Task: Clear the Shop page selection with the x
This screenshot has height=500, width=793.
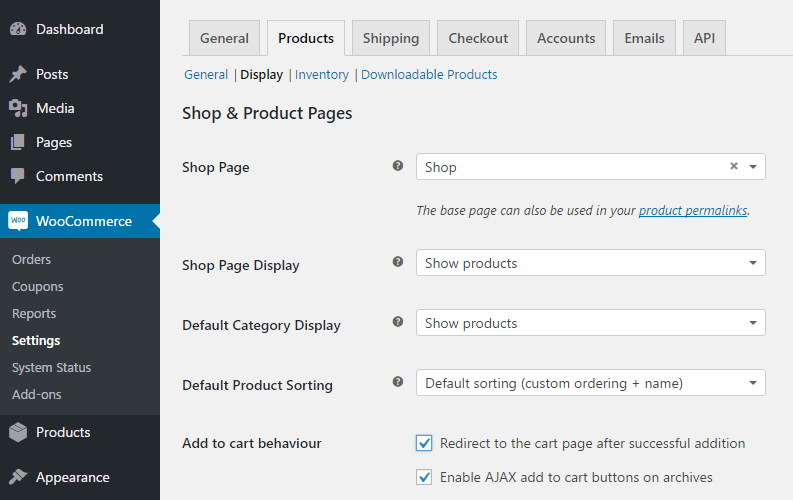Action: (733, 167)
